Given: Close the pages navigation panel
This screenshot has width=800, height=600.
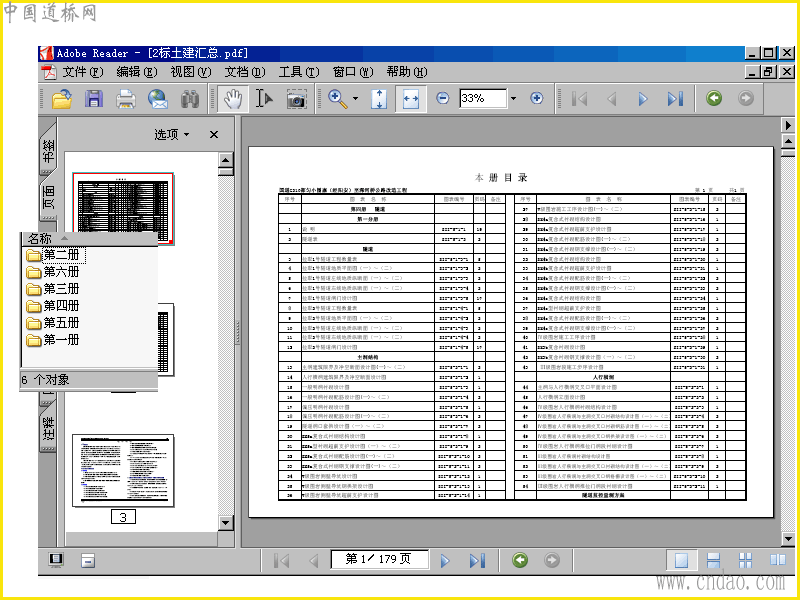Looking at the screenshot, I should (214, 135).
